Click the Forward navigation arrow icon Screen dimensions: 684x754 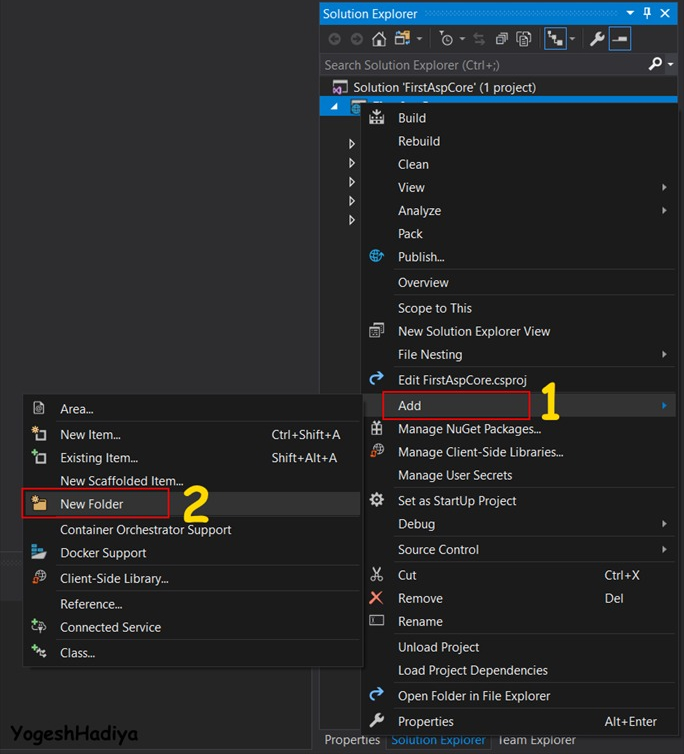pyautogui.click(x=356, y=39)
